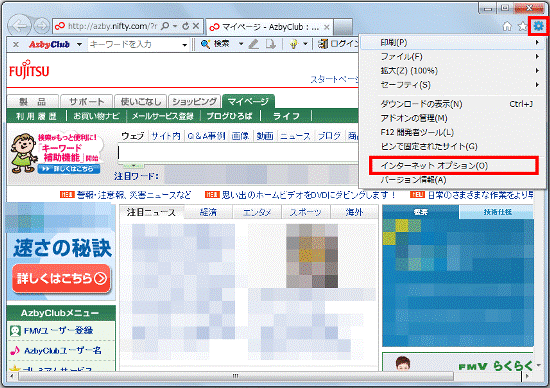Click the キーワードを入力 toolbar field
550x388 pixels.
[134, 45]
